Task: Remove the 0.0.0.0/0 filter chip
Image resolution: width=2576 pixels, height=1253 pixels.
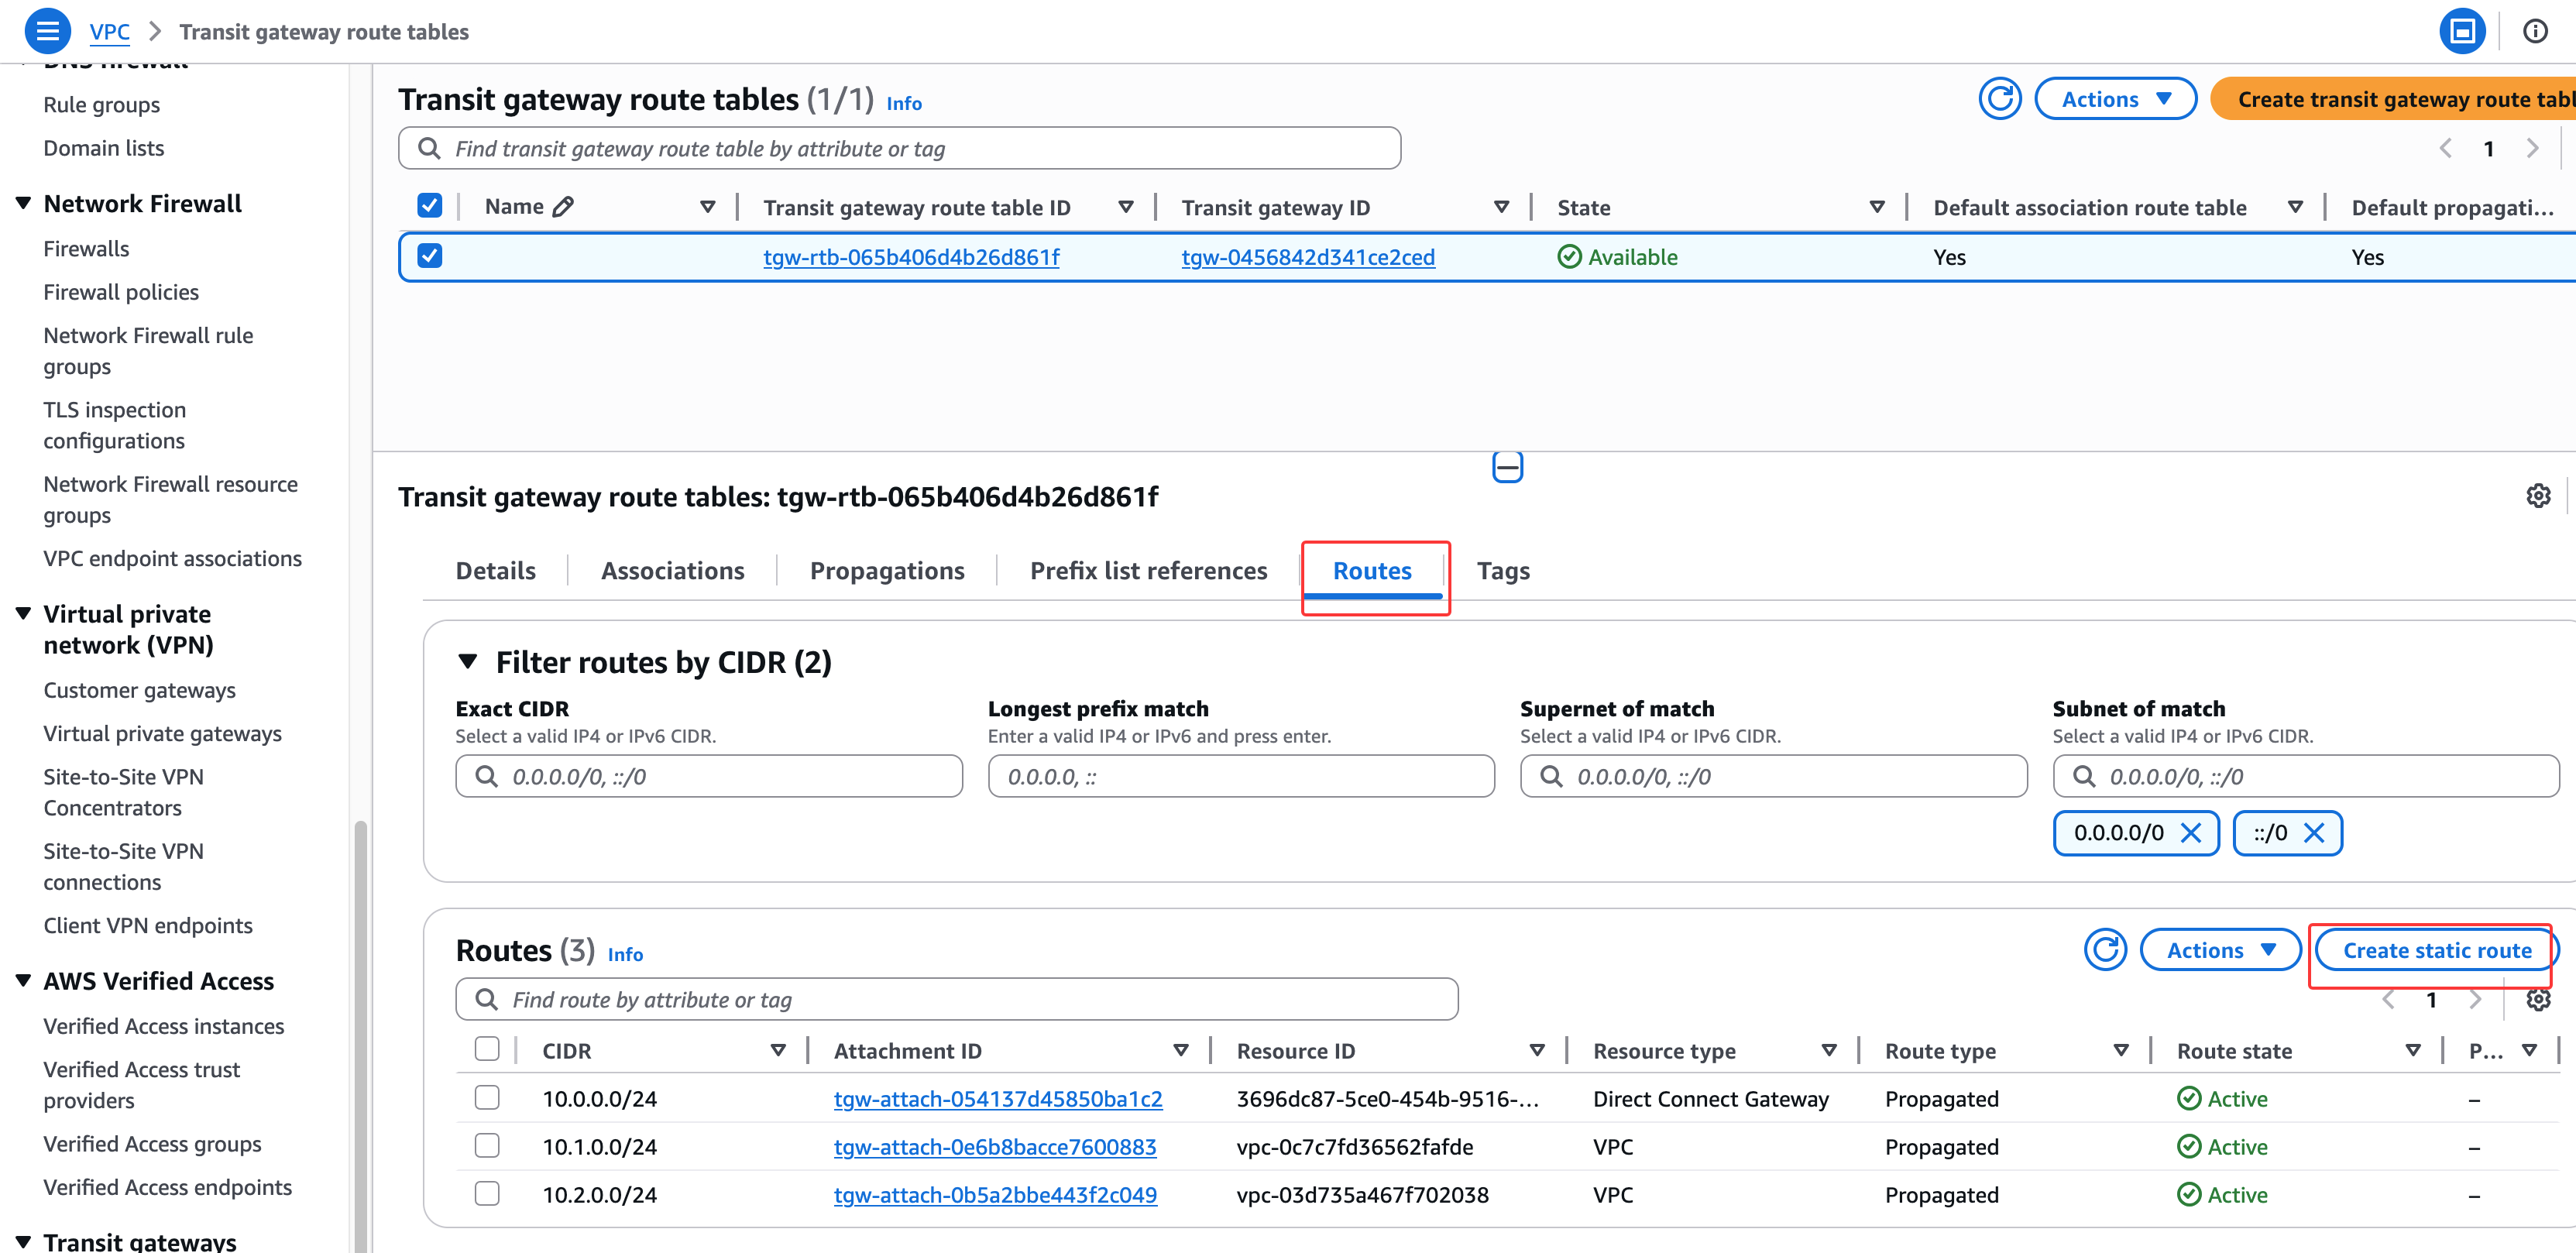Action: [2190, 833]
